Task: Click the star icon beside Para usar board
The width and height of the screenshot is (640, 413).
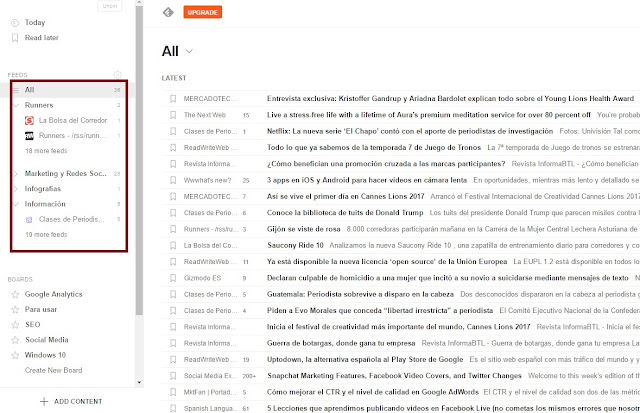Action: 15,309
